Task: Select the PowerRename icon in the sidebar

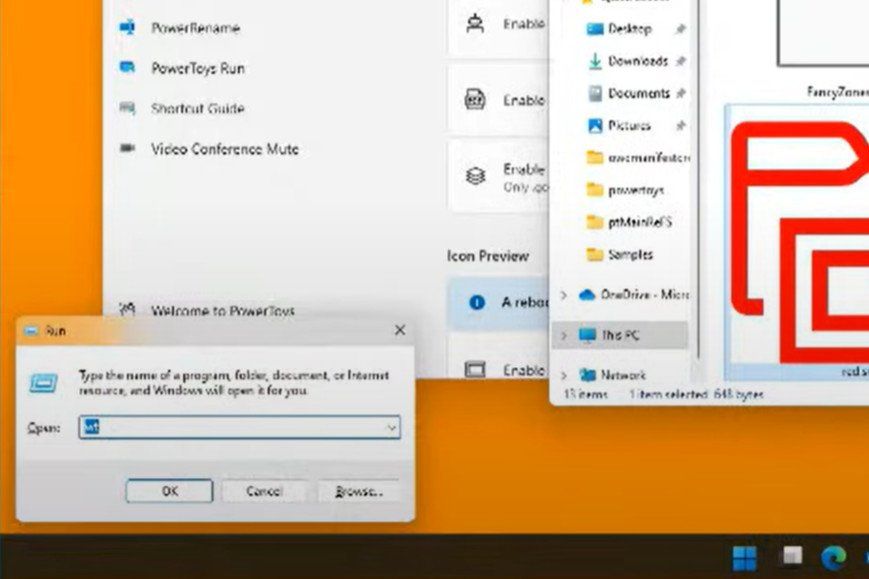Action: coord(127,28)
